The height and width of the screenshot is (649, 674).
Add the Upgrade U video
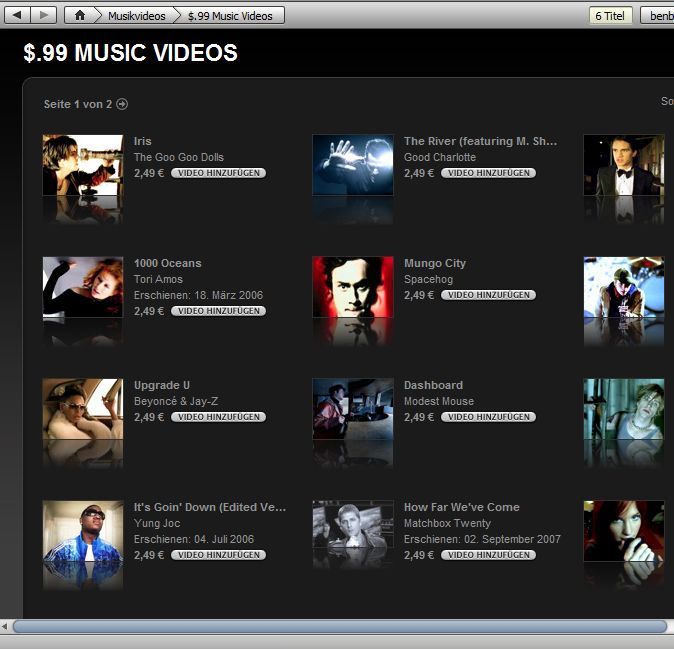click(218, 417)
